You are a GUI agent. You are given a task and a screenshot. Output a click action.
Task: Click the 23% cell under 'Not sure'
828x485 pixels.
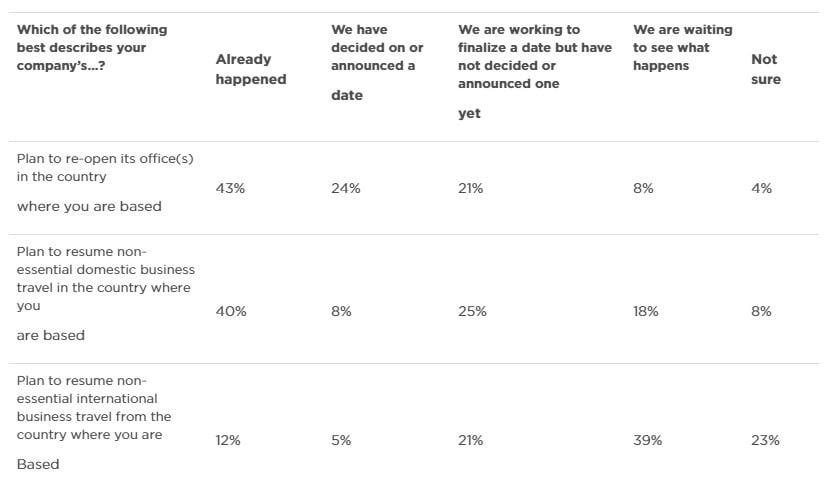[x=765, y=440]
